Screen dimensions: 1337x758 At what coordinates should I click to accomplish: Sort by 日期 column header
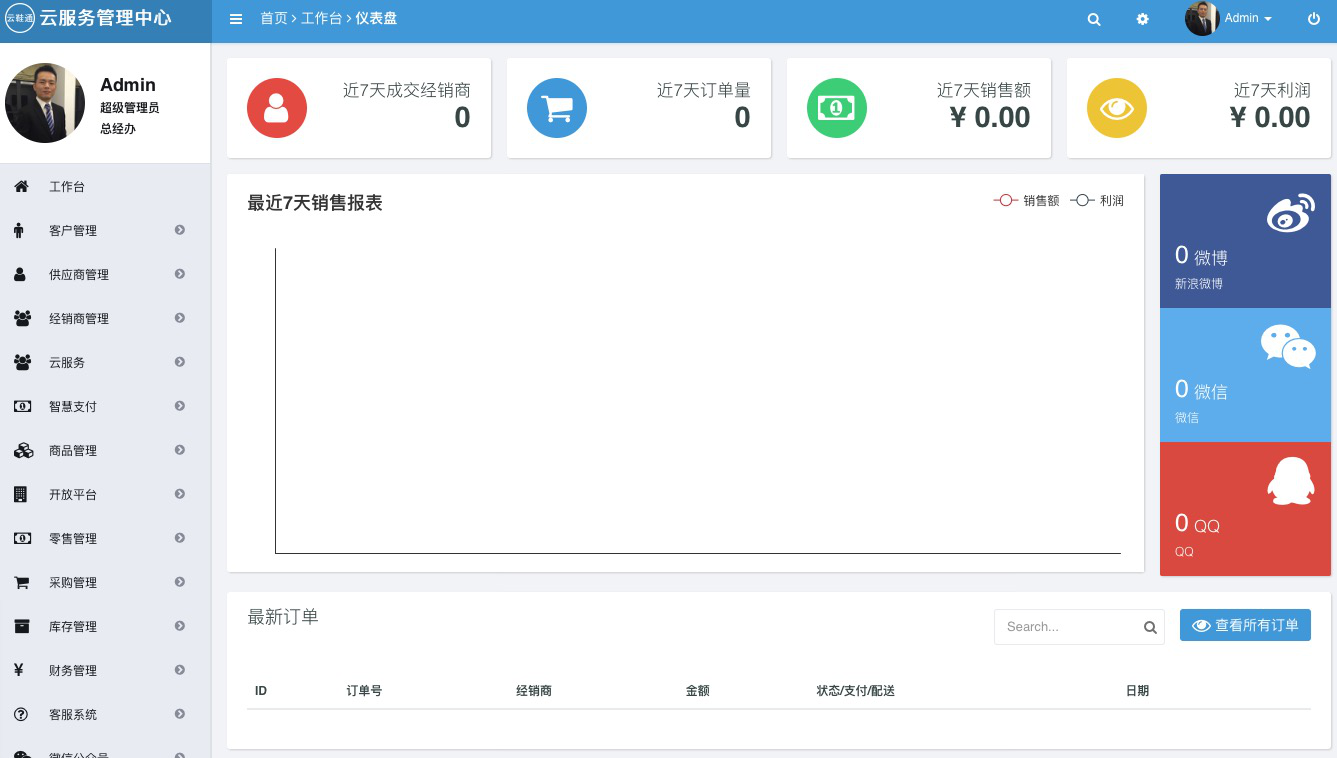pyautogui.click(x=1137, y=691)
